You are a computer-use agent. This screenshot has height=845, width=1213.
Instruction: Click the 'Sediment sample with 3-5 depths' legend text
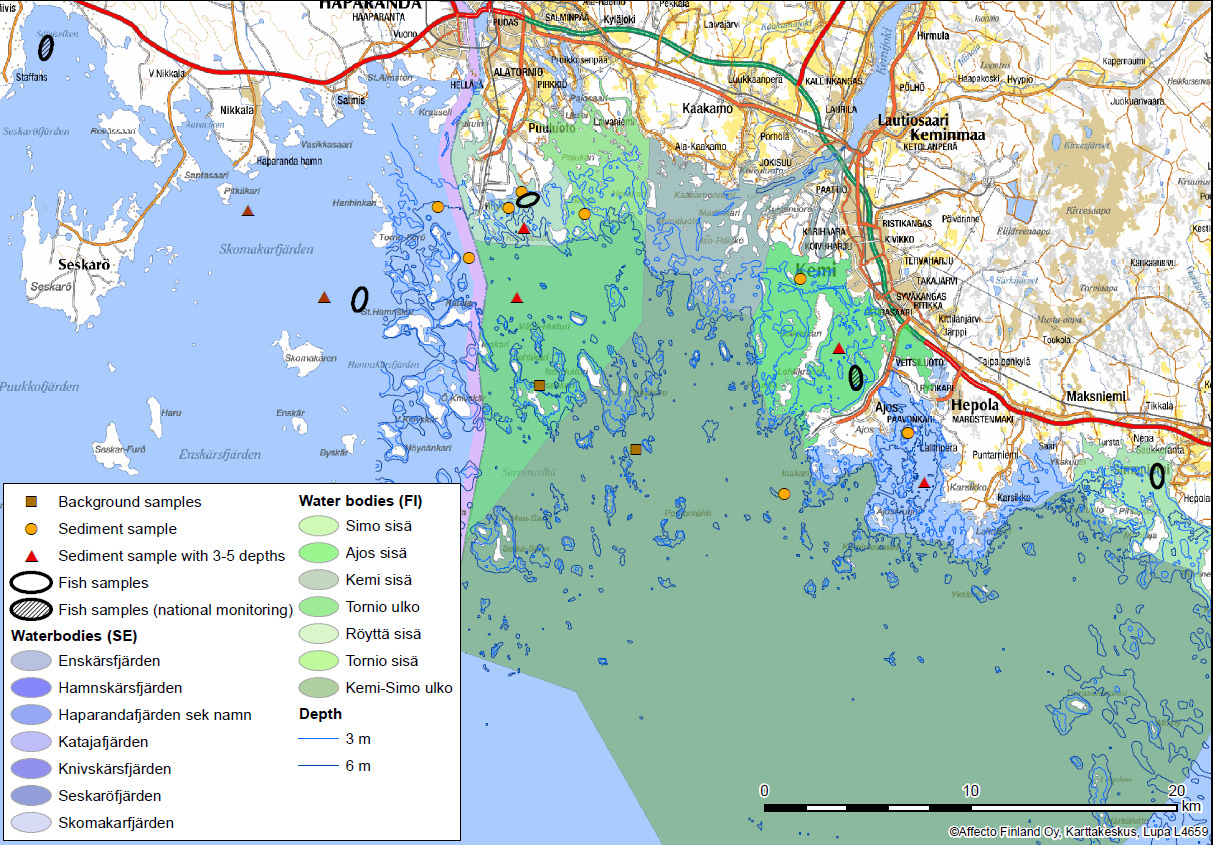[x=171, y=556]
